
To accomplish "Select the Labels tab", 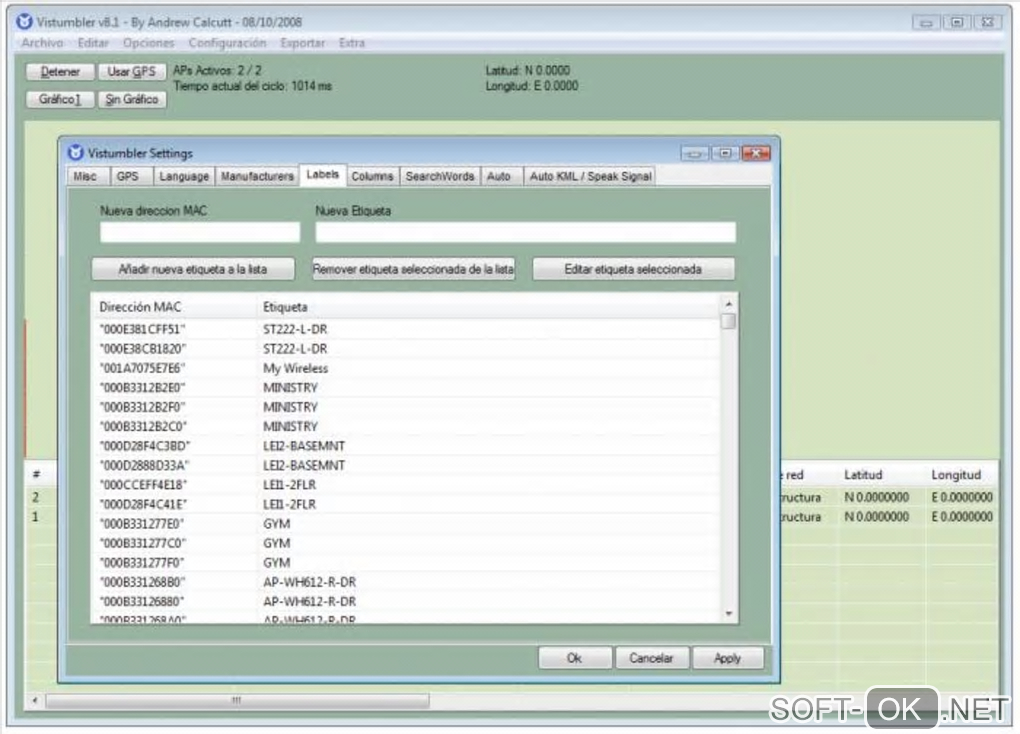I will click(x=323, y=174).
